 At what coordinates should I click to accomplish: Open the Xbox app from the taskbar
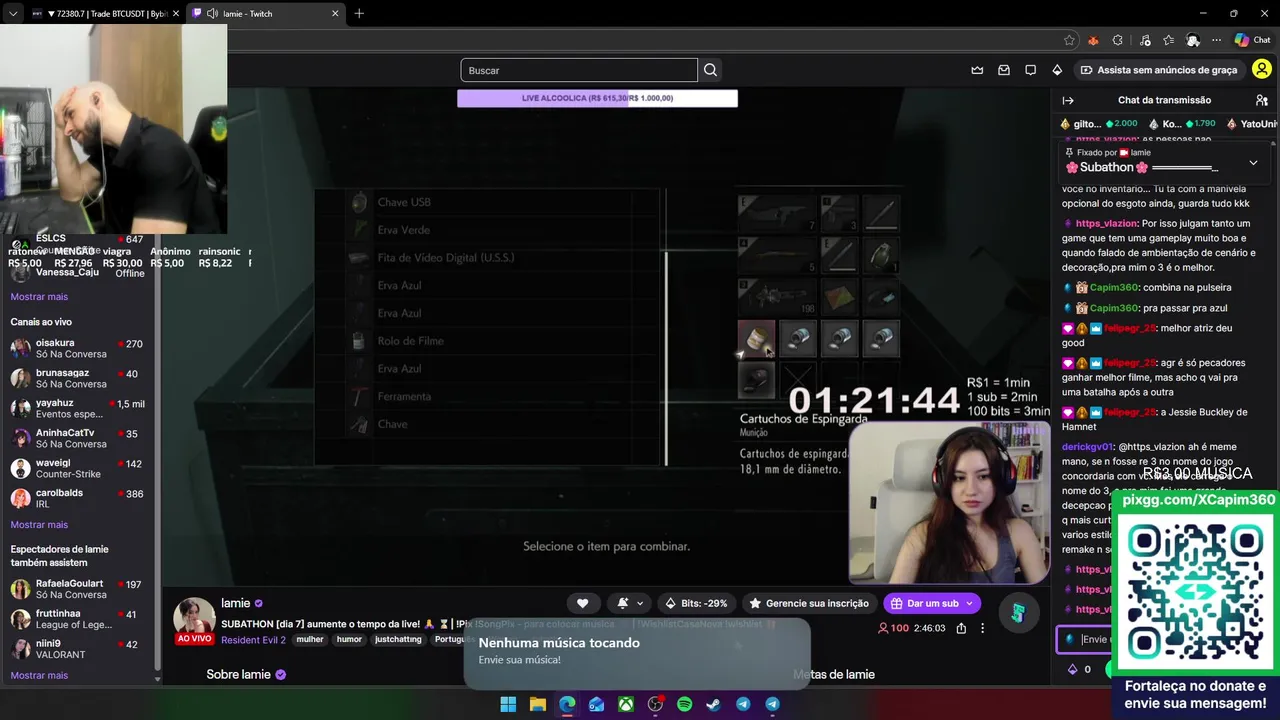[625, 704]
